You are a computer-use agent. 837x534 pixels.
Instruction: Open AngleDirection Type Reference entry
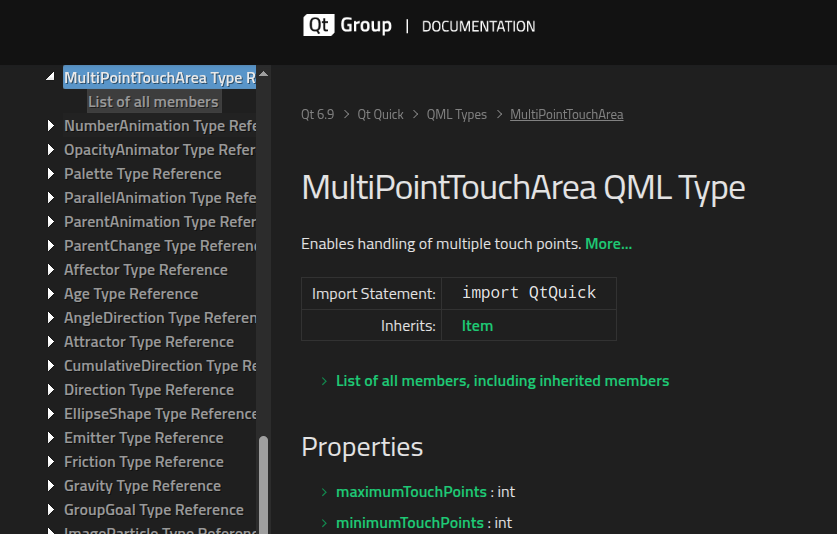coord(160,318)
